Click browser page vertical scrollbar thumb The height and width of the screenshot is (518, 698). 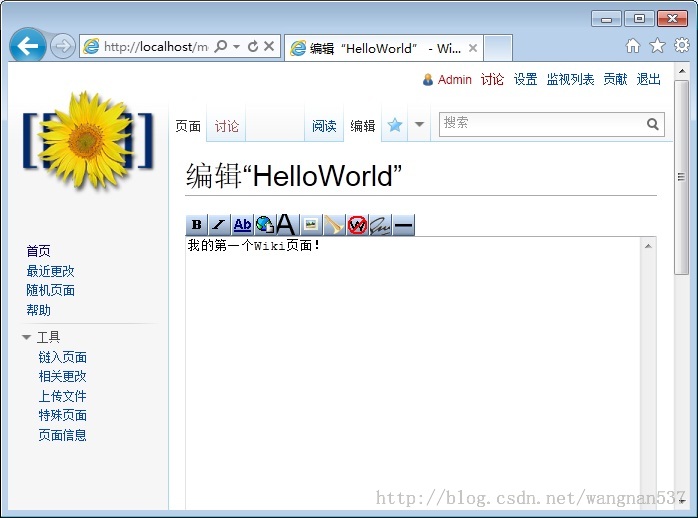coord(681,177)
